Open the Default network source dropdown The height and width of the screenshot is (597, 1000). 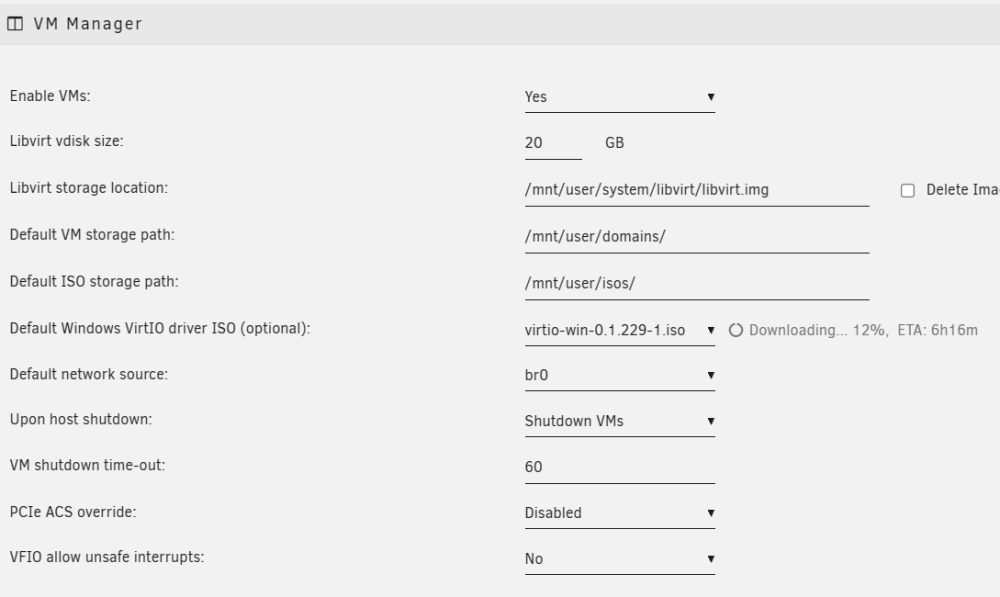(619, 375)
